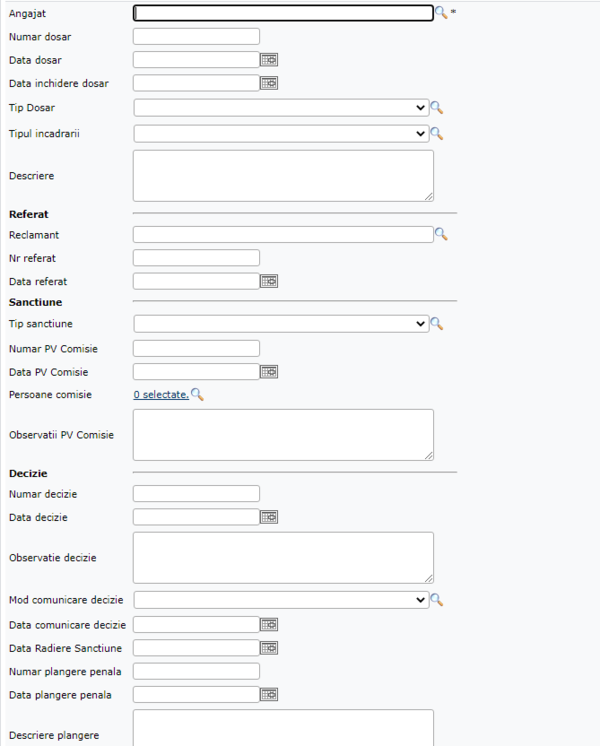The height and width of the screenshot is (746, 600).
Task: Open the Data referat calendar picker
Action: click(x=269, y=281)
